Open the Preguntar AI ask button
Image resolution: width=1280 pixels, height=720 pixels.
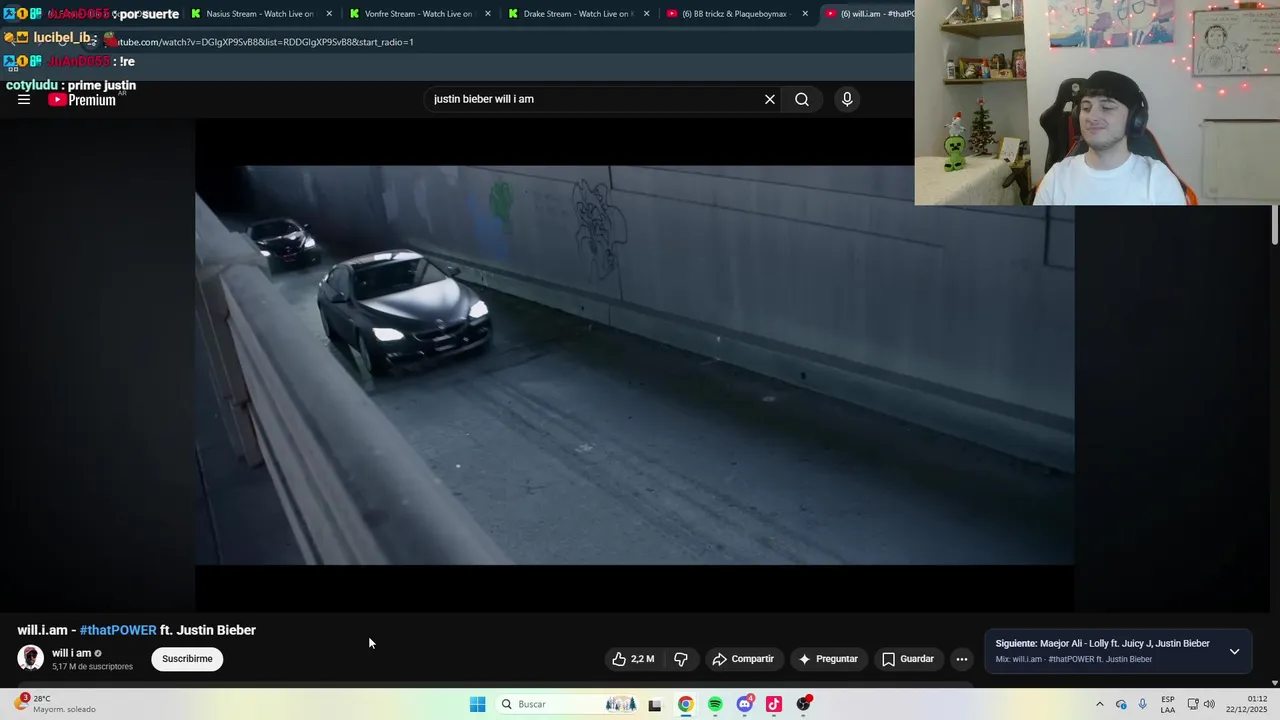(x=828, y=659)
